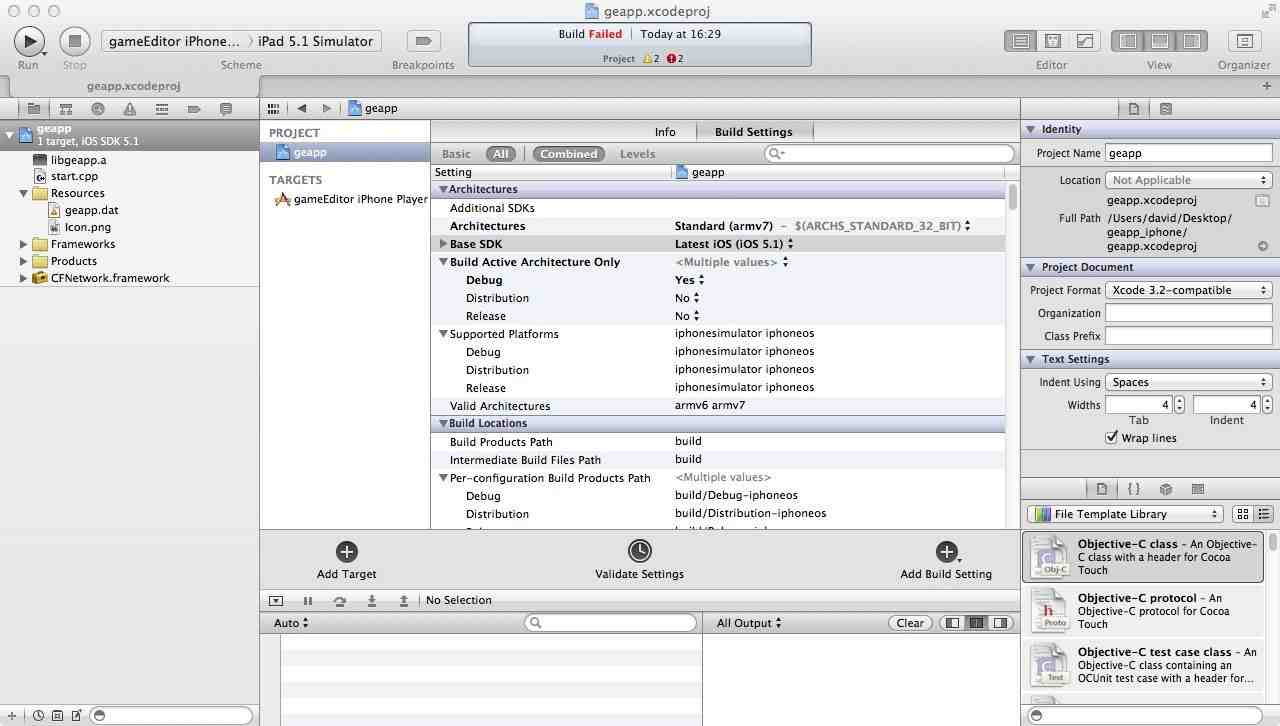Open Project Format dropdown

(1189, 290)
